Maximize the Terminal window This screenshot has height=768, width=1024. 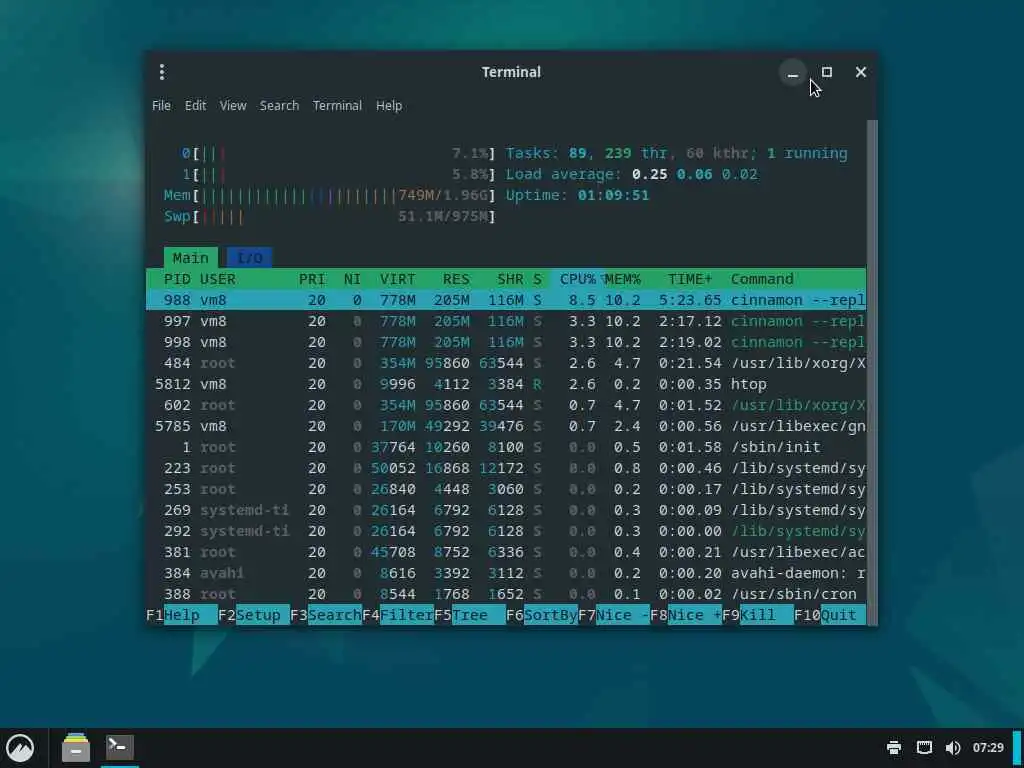pos(827,72)
